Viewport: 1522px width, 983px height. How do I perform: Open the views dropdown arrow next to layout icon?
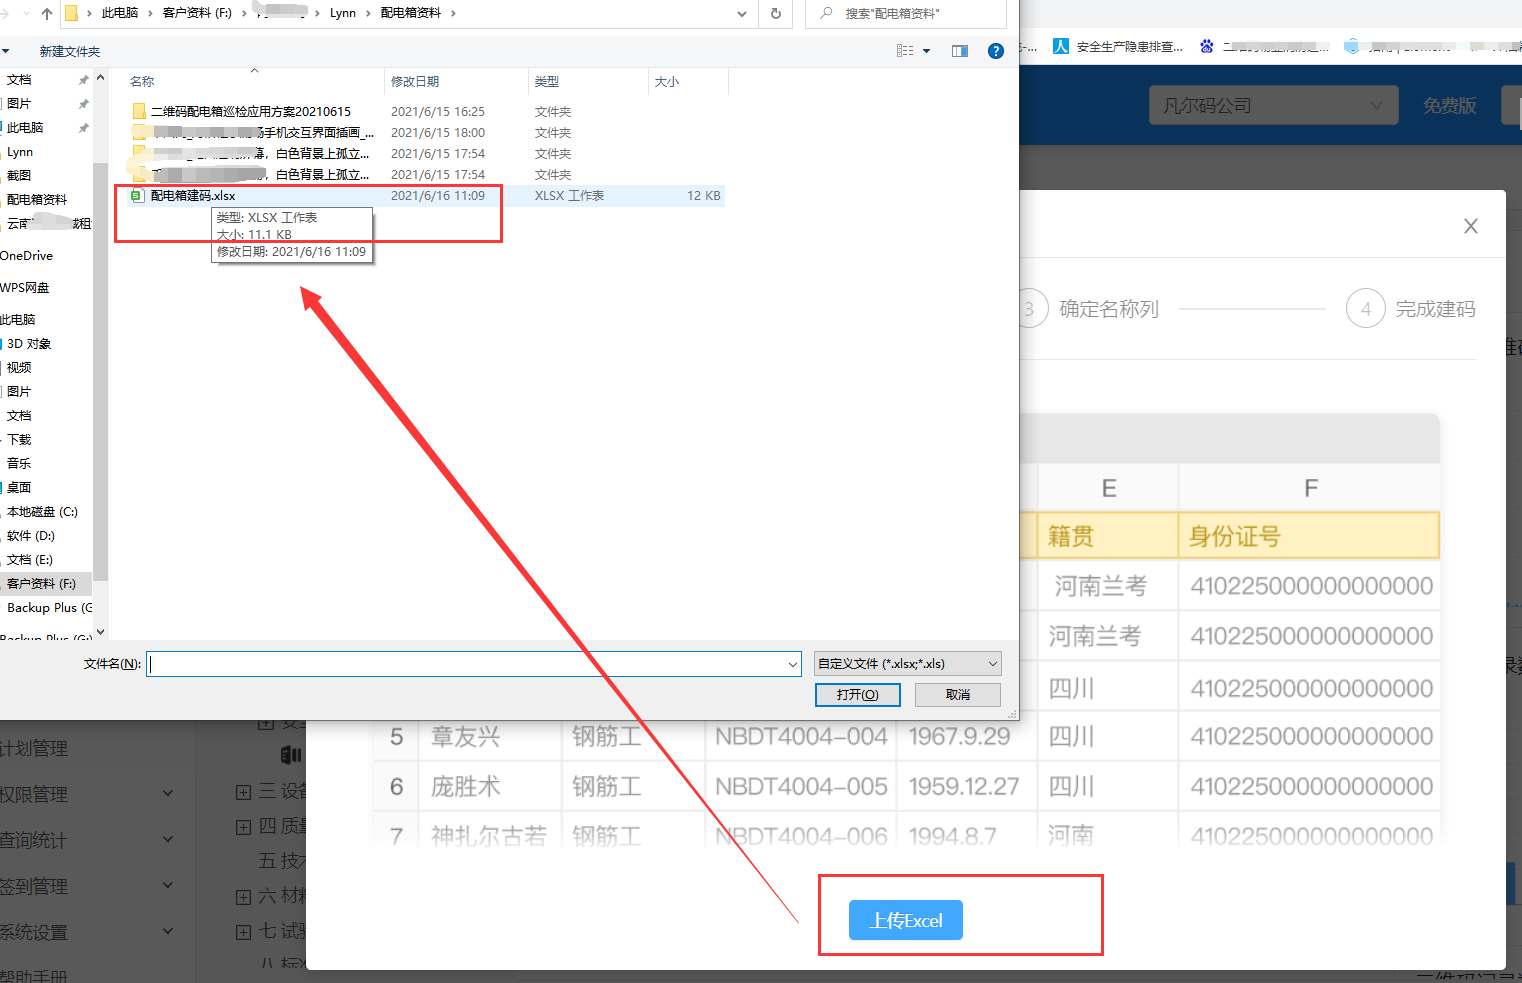click(926, 51)
